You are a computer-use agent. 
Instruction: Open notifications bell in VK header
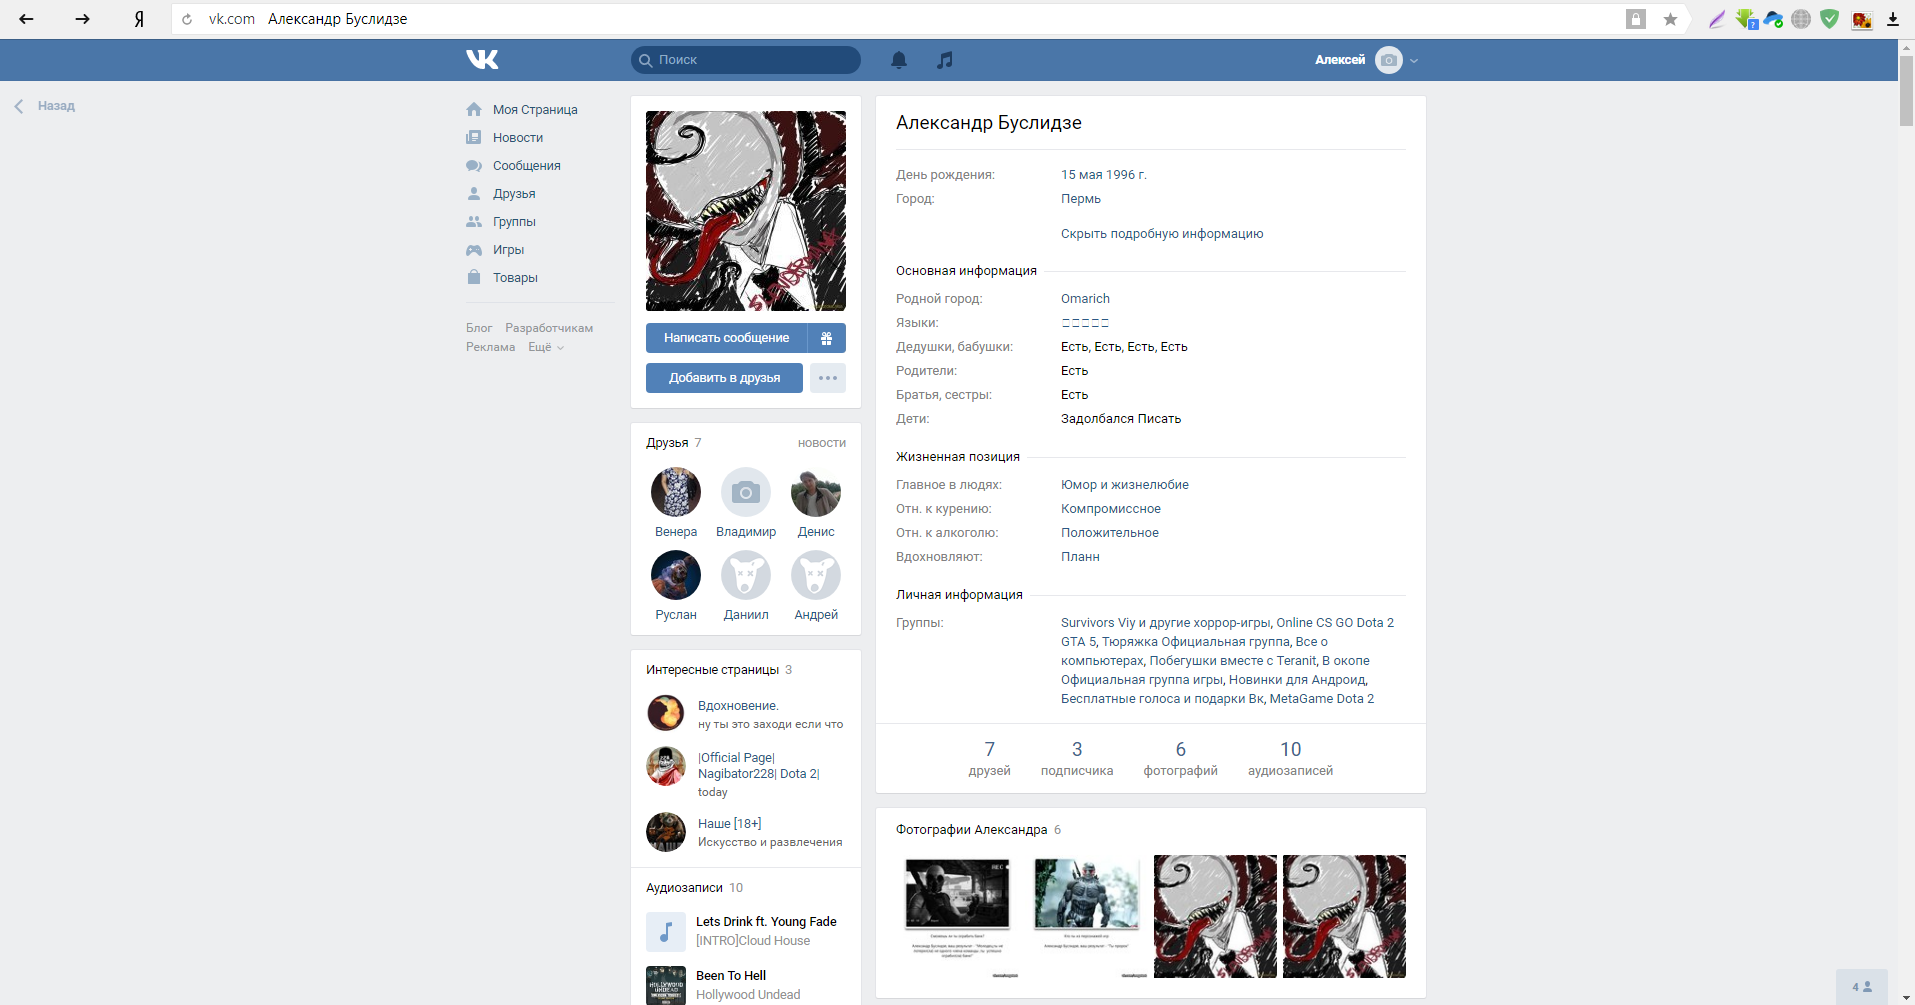click(899, 60)
